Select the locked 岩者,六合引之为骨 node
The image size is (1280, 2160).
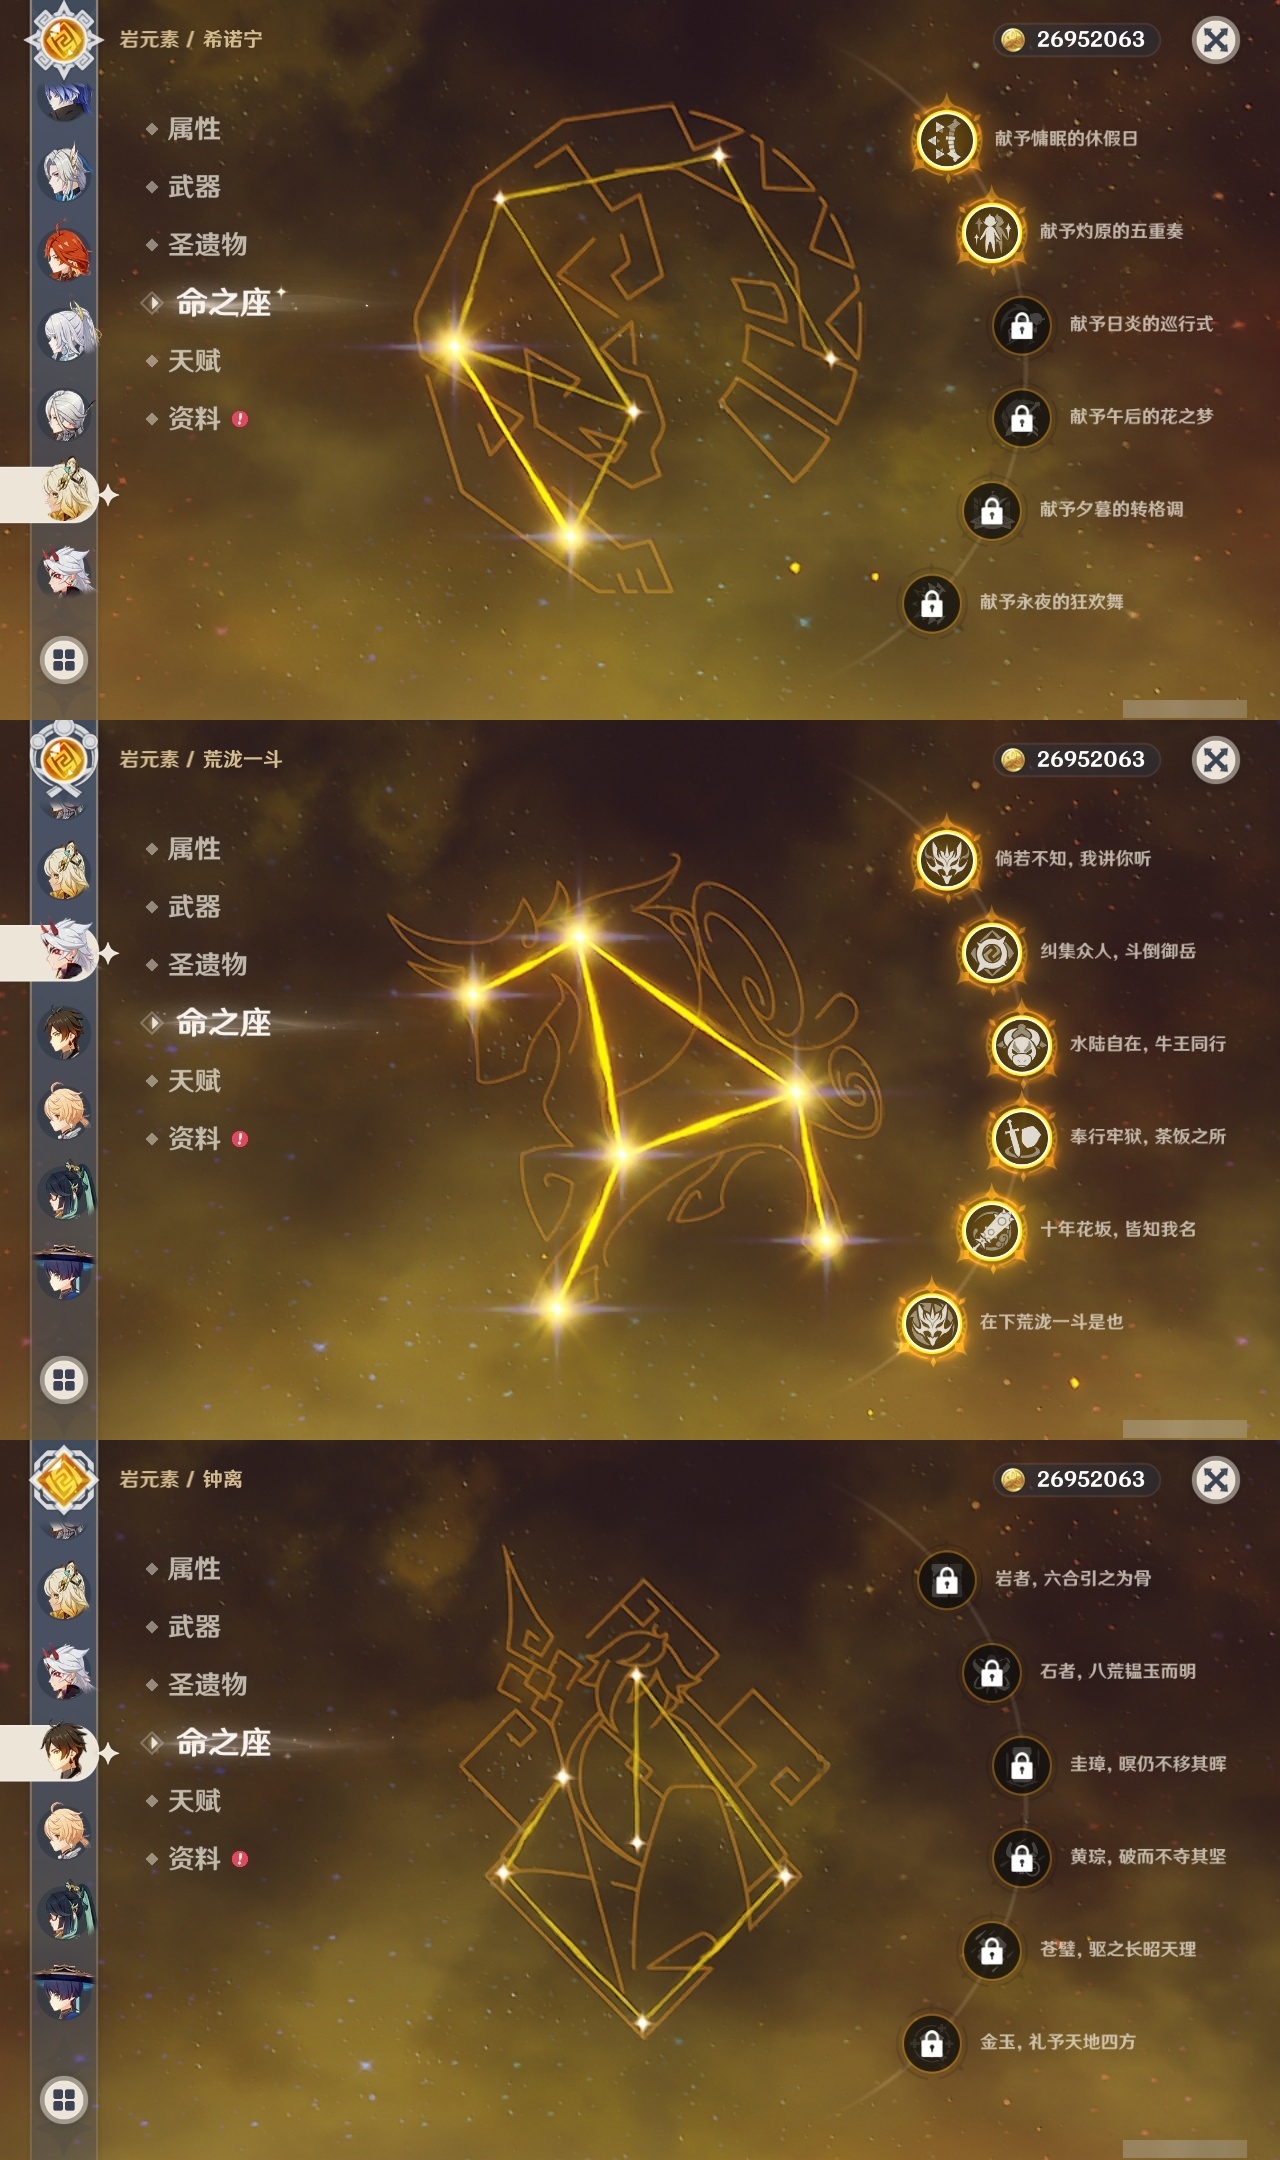946,1579
